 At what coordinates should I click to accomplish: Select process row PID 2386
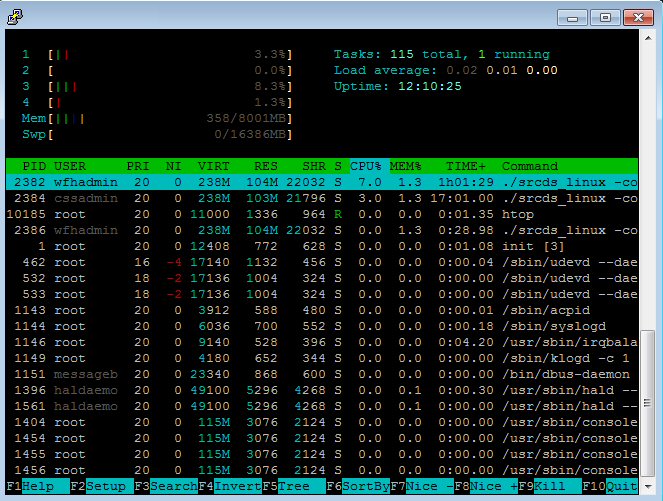coord(322,230)
